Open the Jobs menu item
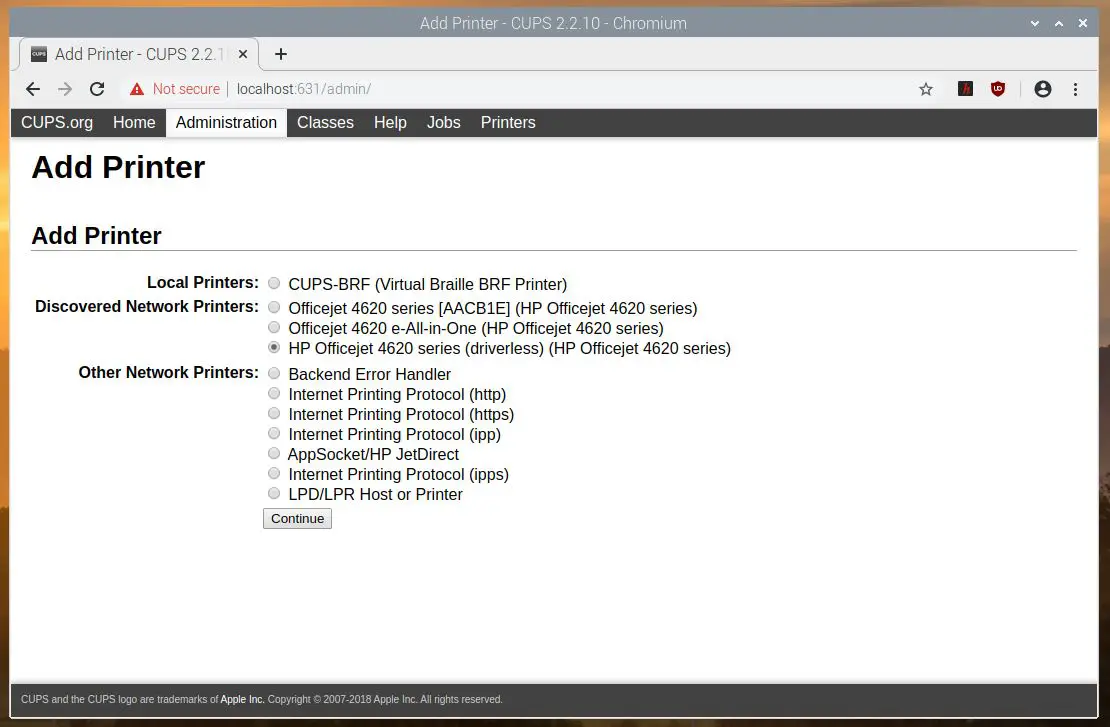 443,122
